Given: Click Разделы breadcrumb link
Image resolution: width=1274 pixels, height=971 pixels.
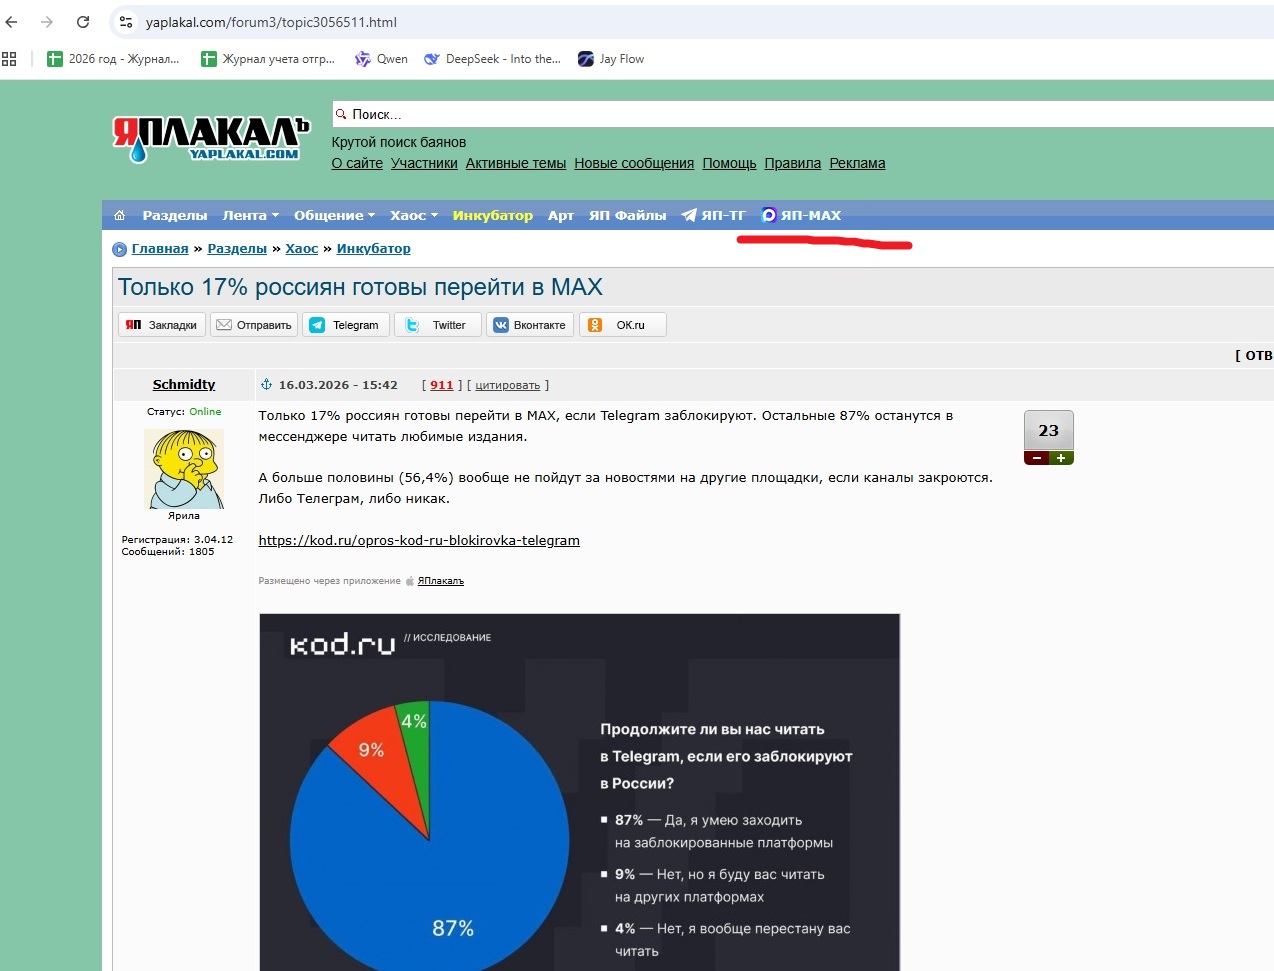Looking at the screenshot, I should 237,249.
